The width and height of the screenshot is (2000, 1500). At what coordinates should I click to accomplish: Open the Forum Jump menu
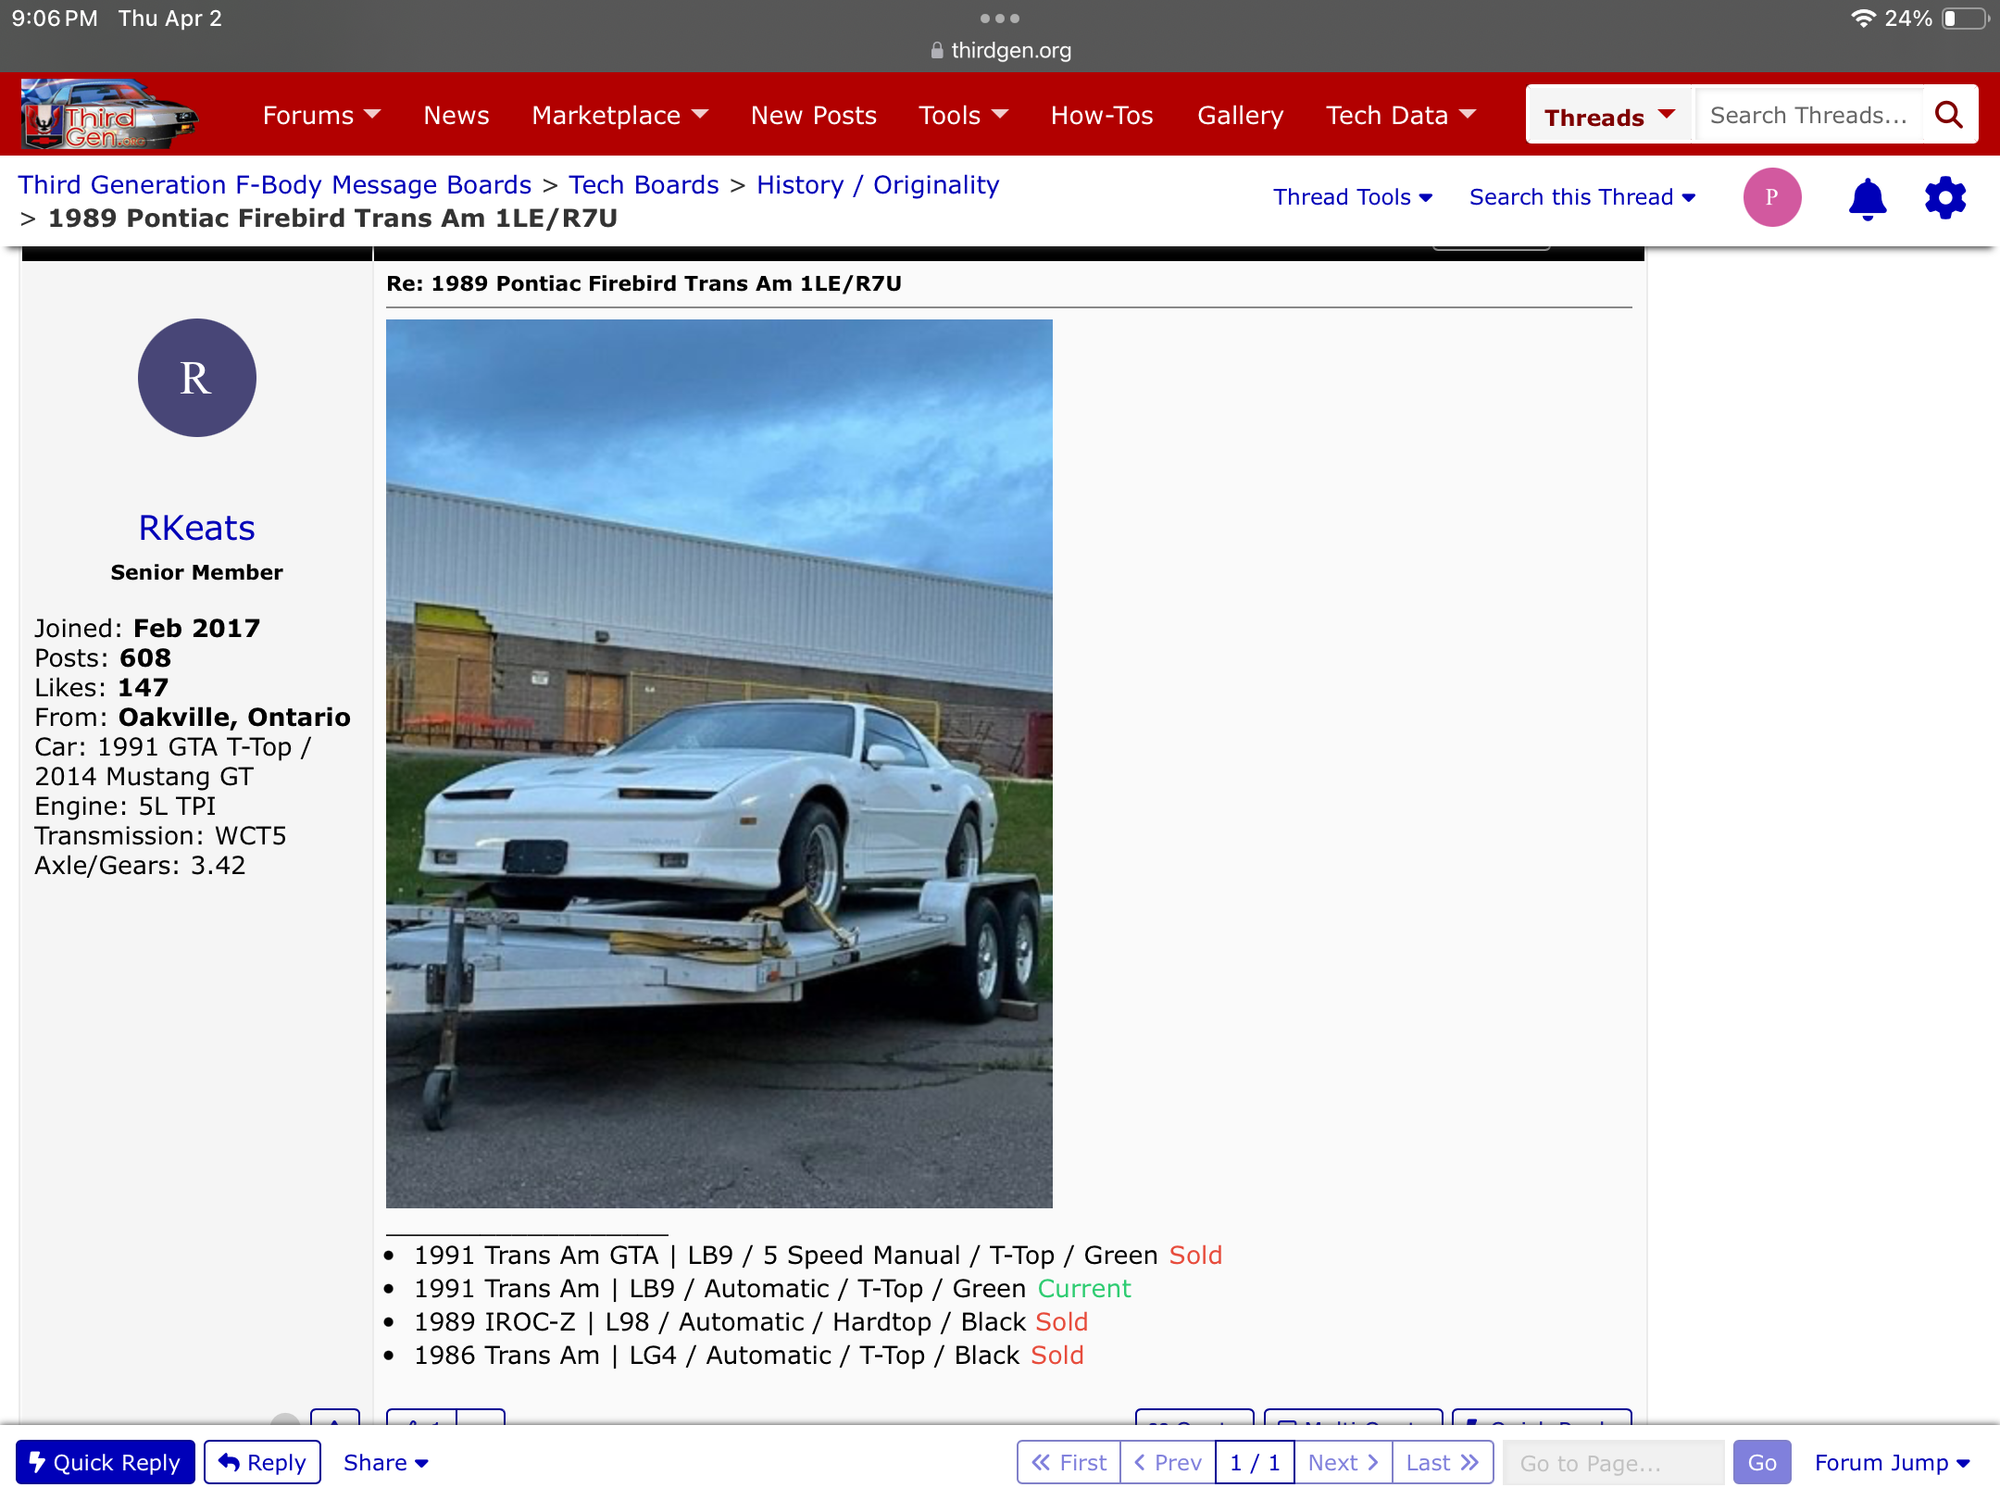click(1891, 1462)
